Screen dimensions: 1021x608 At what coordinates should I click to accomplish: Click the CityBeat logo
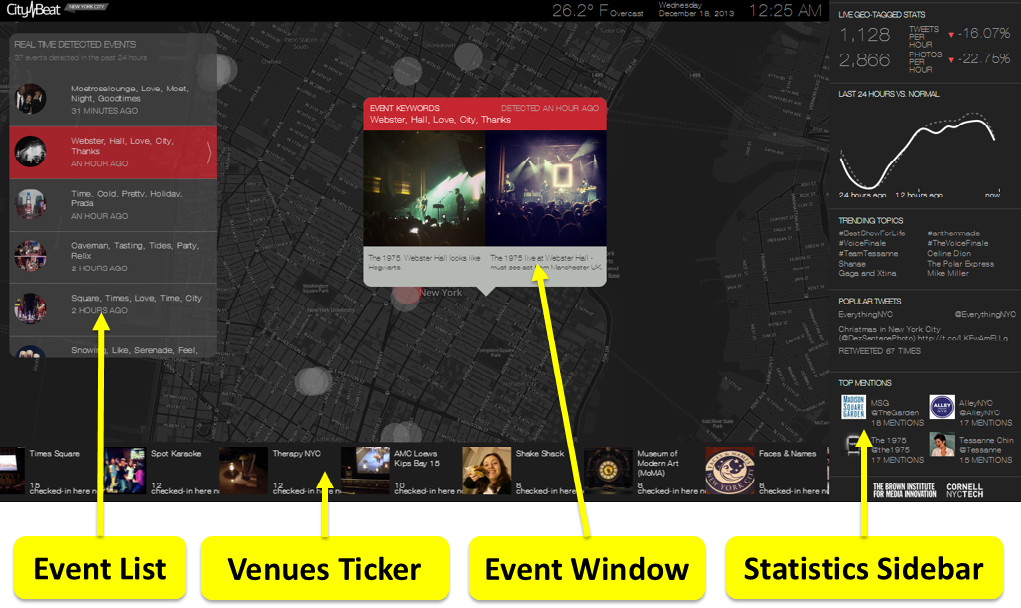(33, 9)
